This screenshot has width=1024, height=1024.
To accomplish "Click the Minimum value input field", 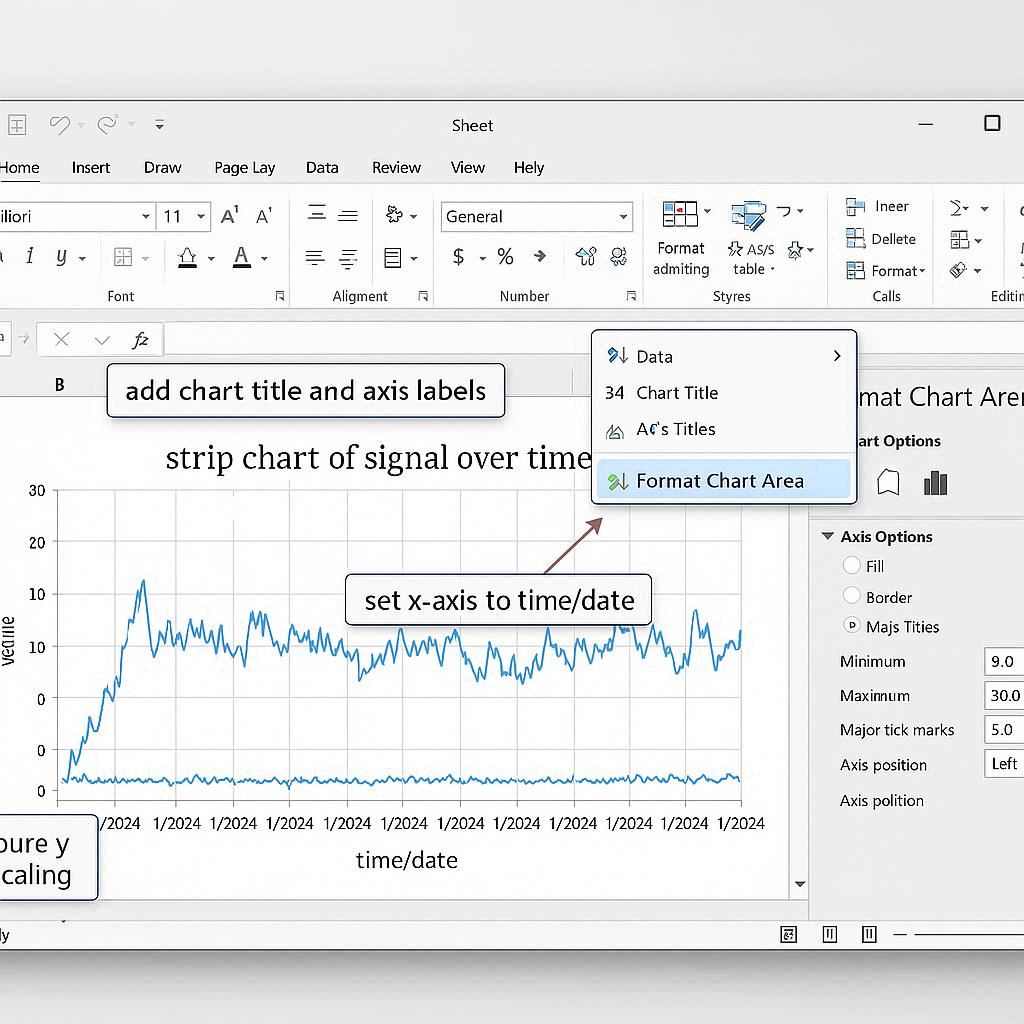I will tap(1003, 662).
